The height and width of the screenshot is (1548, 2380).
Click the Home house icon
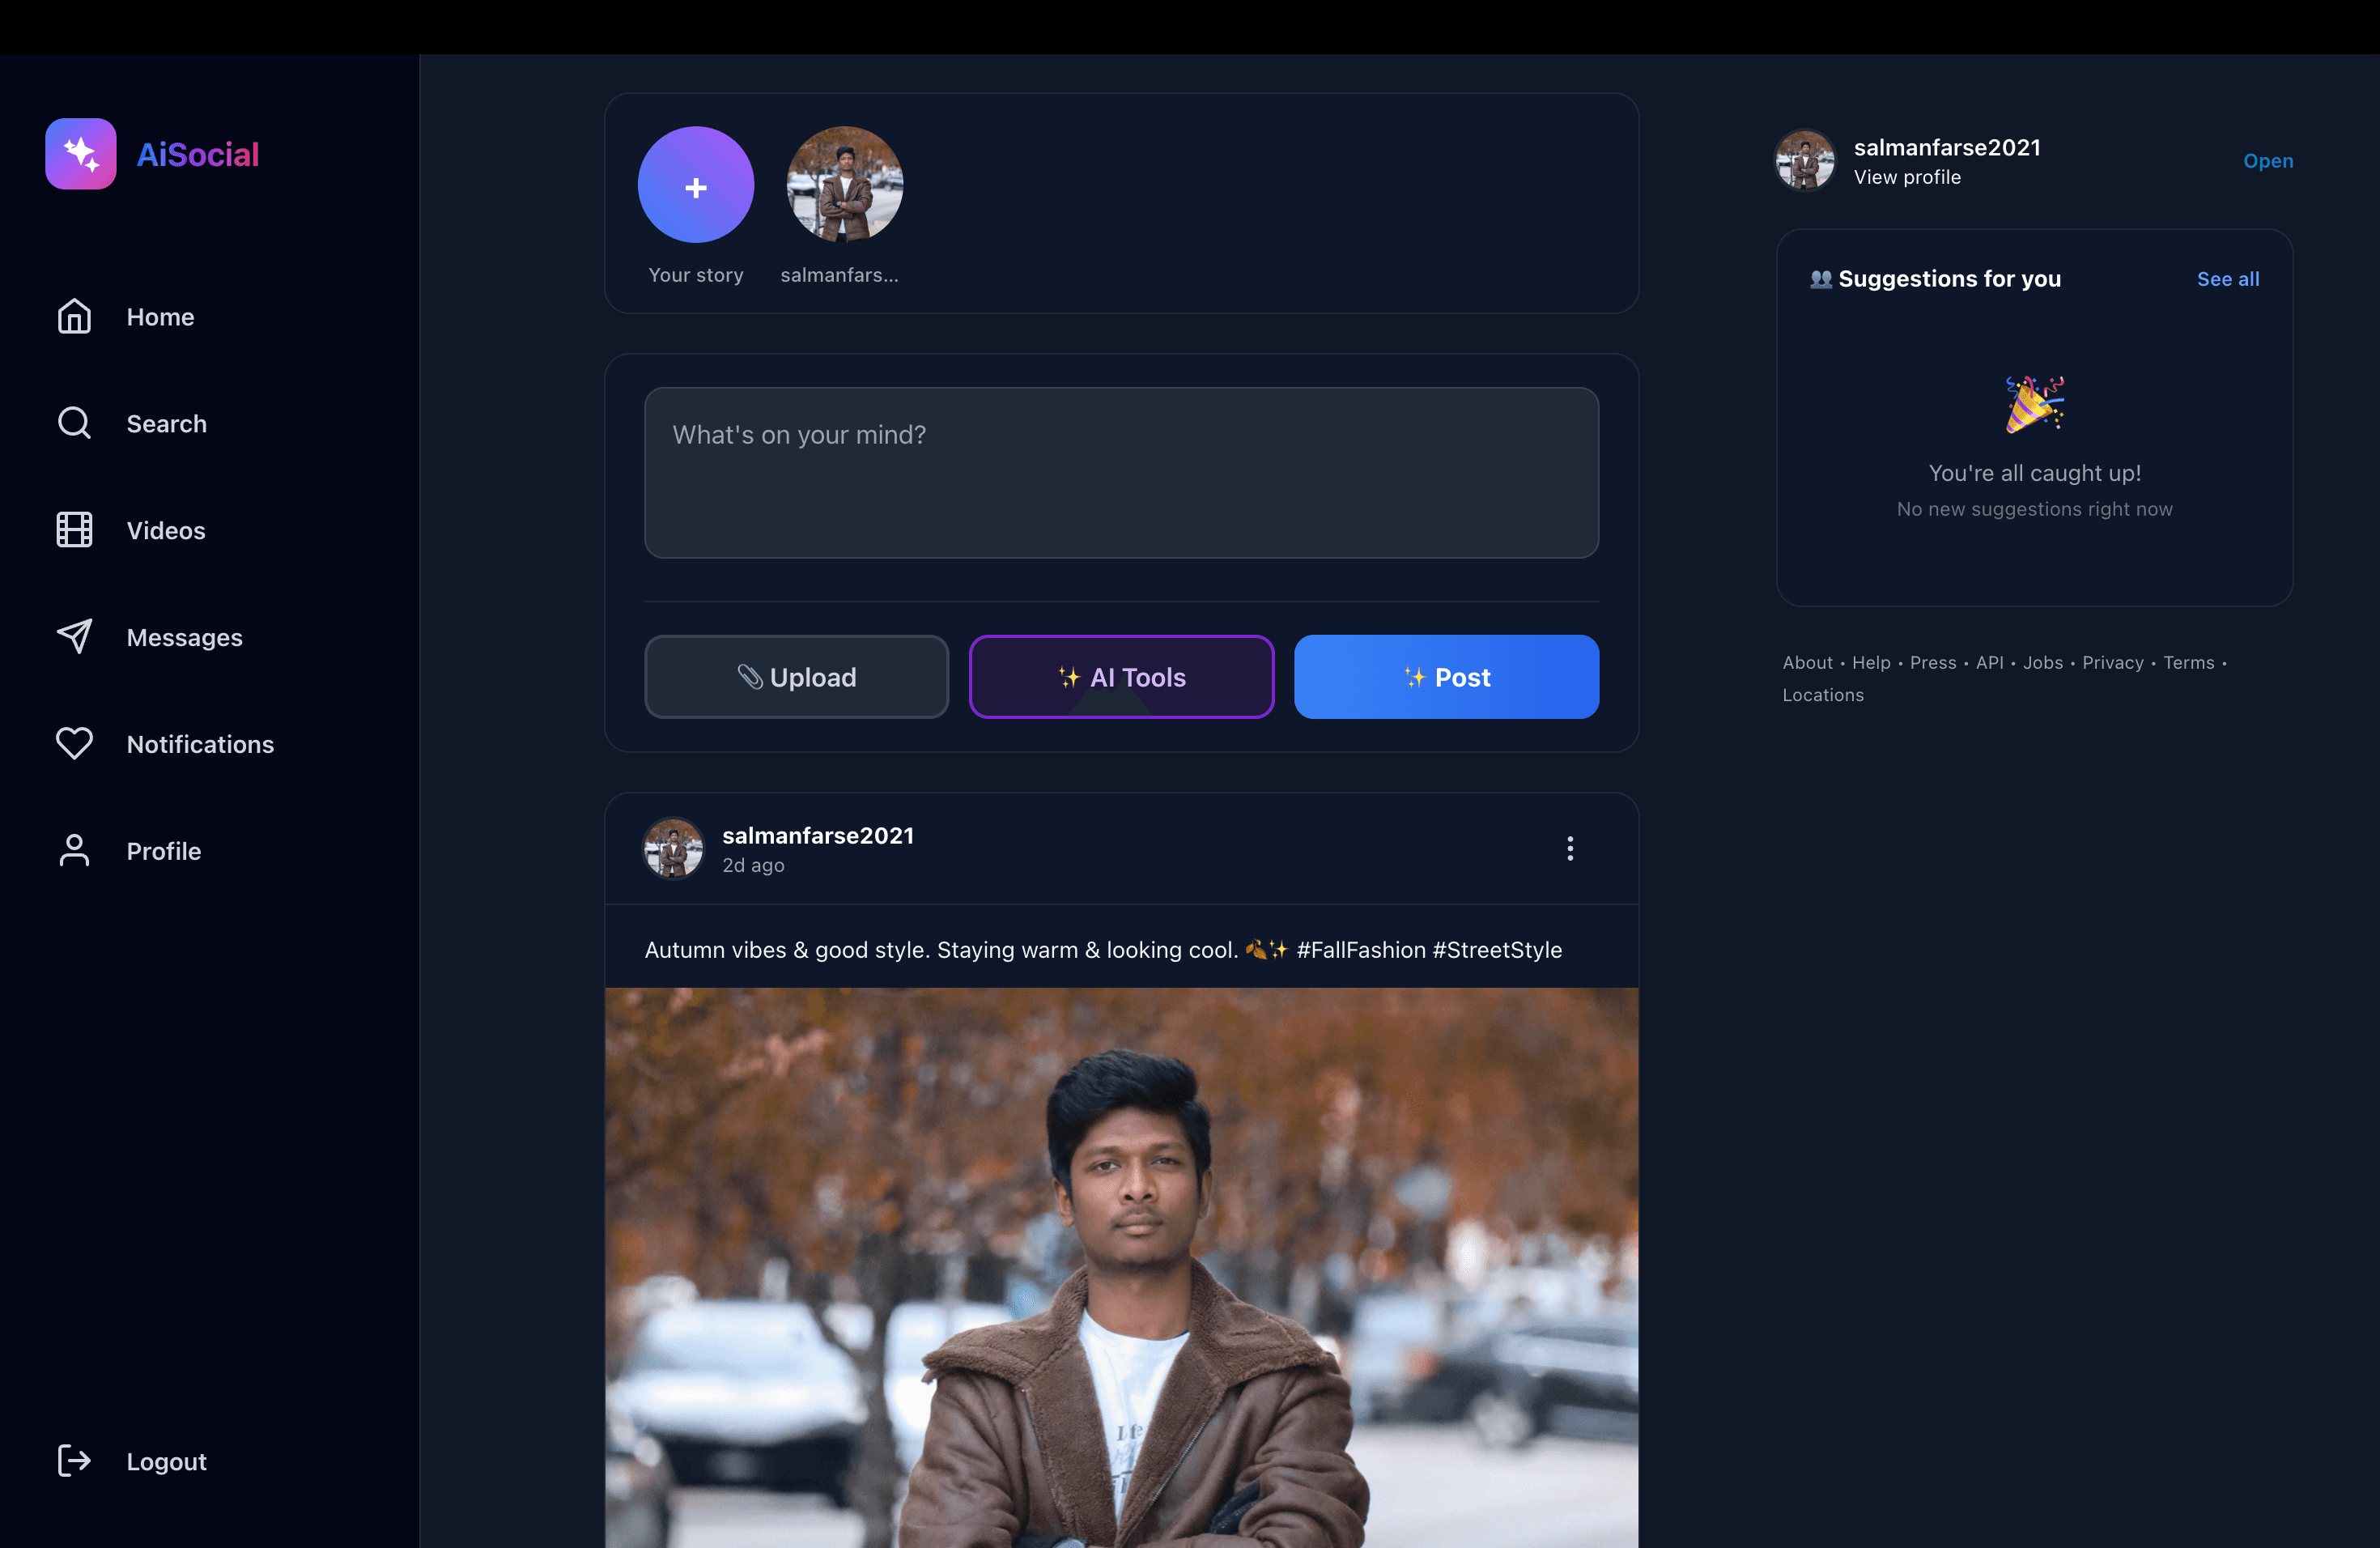point(74,317)
